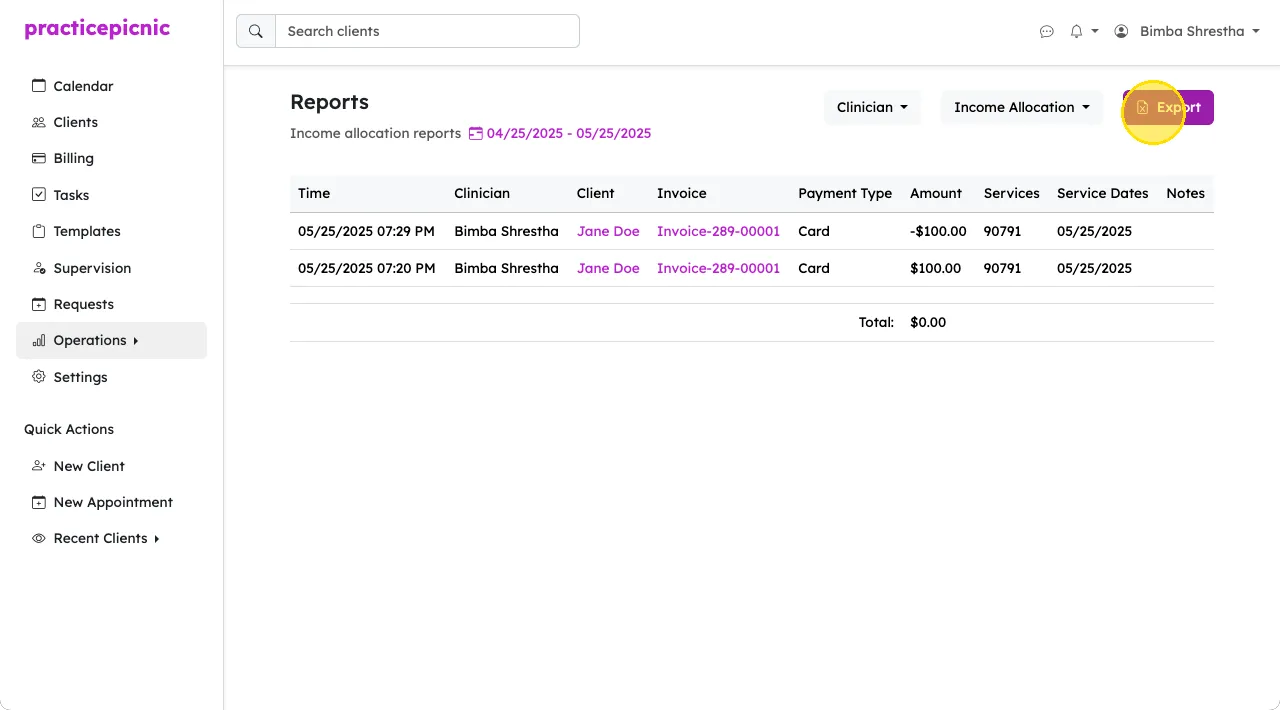Click the Clients people icon
The width and height of the screenshot is (1280, 710).
coord(39,122)
